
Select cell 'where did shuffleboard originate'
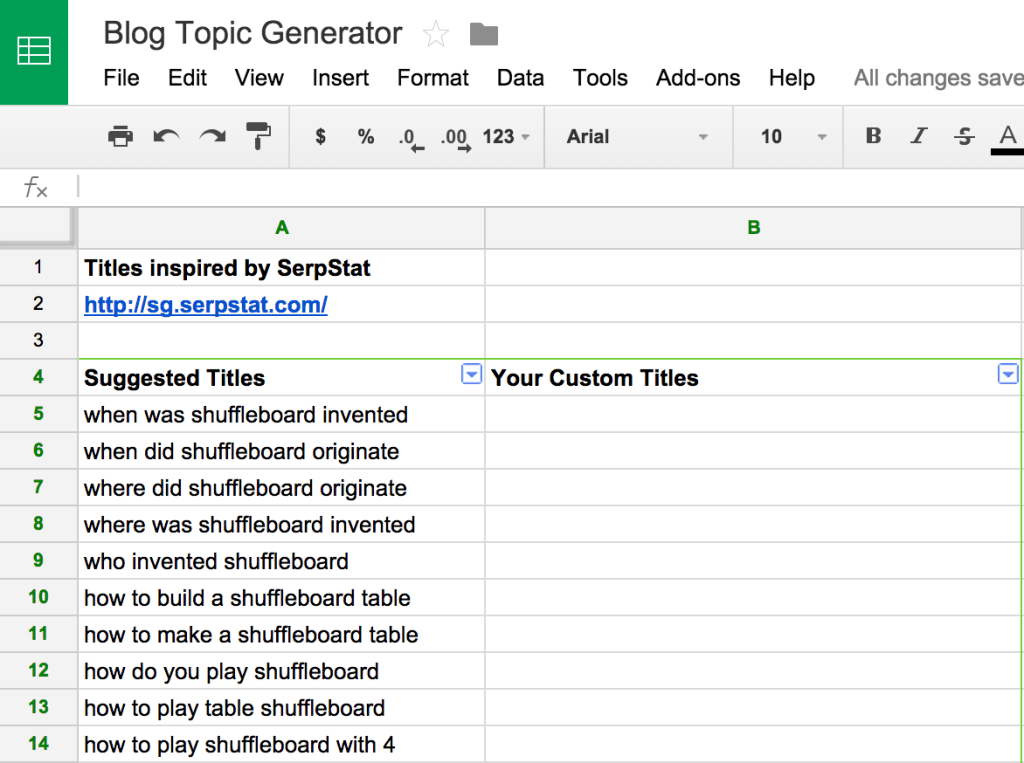point(281,487)
